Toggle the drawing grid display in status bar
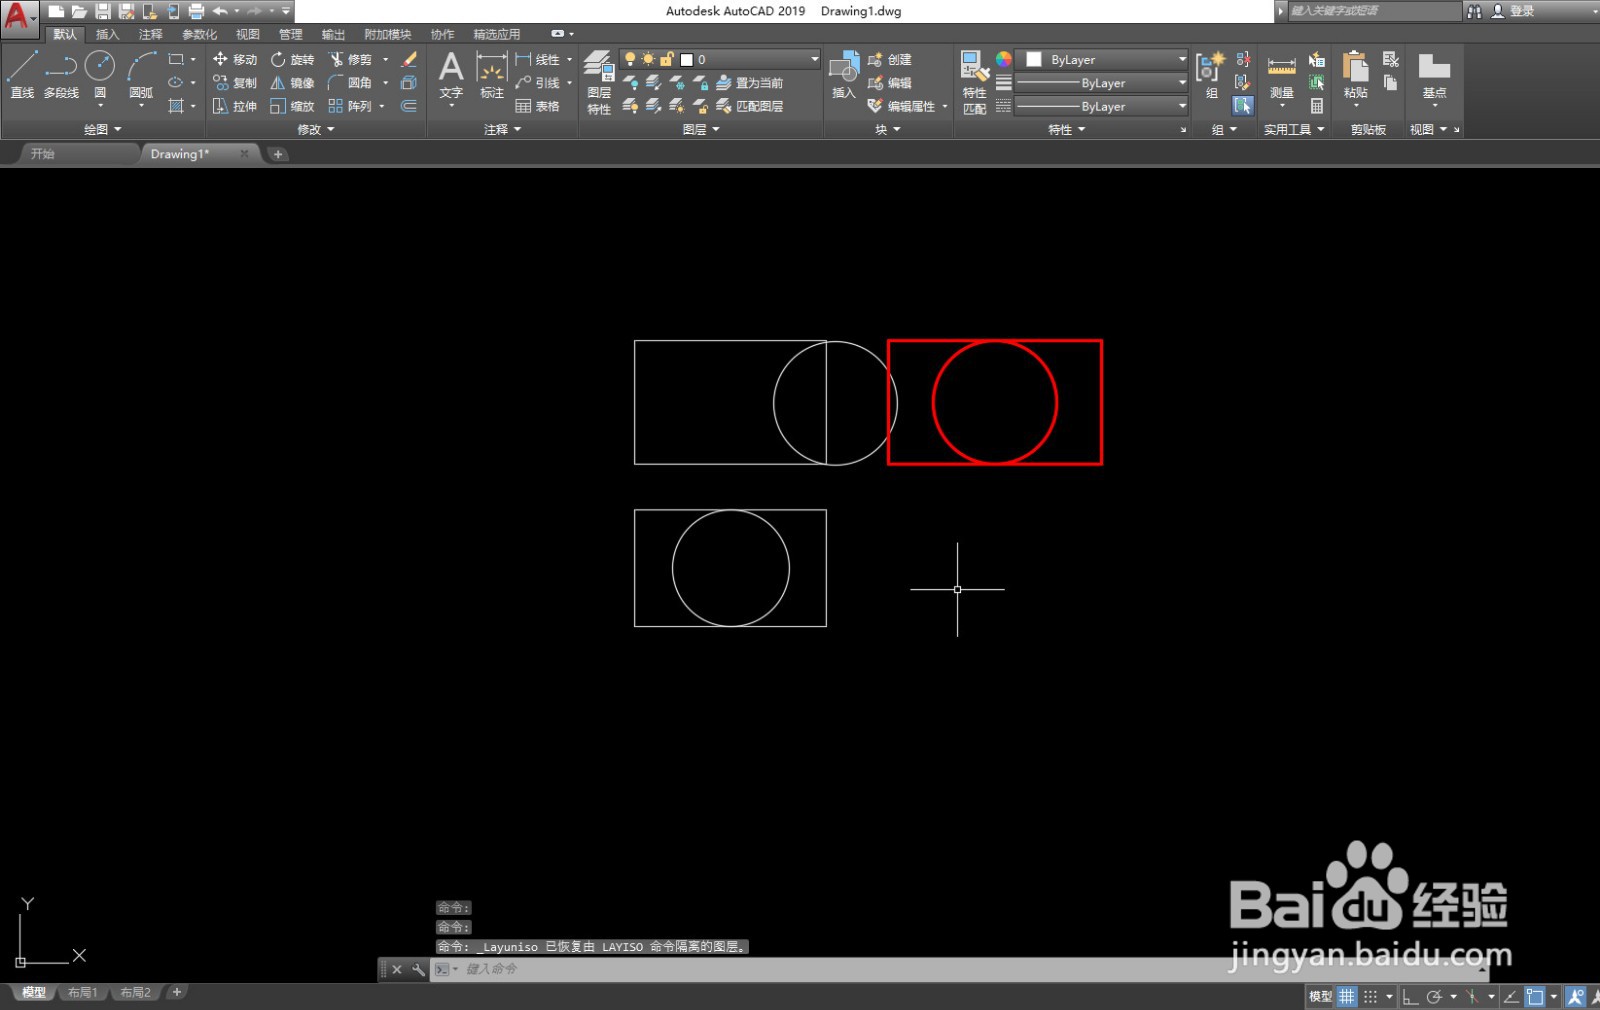The image size is (1600, 1010). [1347, 996]
